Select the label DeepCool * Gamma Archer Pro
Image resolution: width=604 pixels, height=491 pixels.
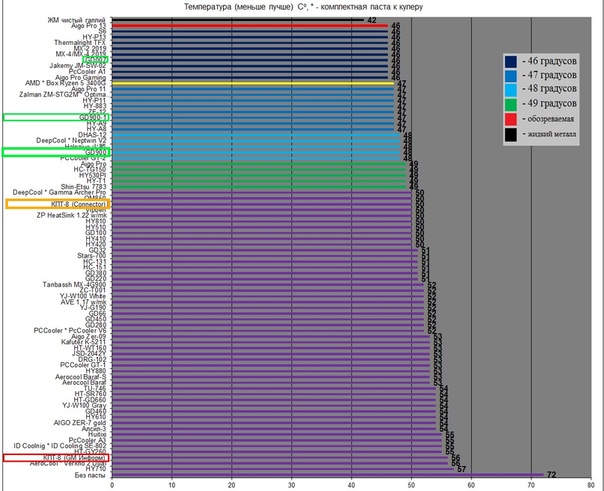pos(59,193)
